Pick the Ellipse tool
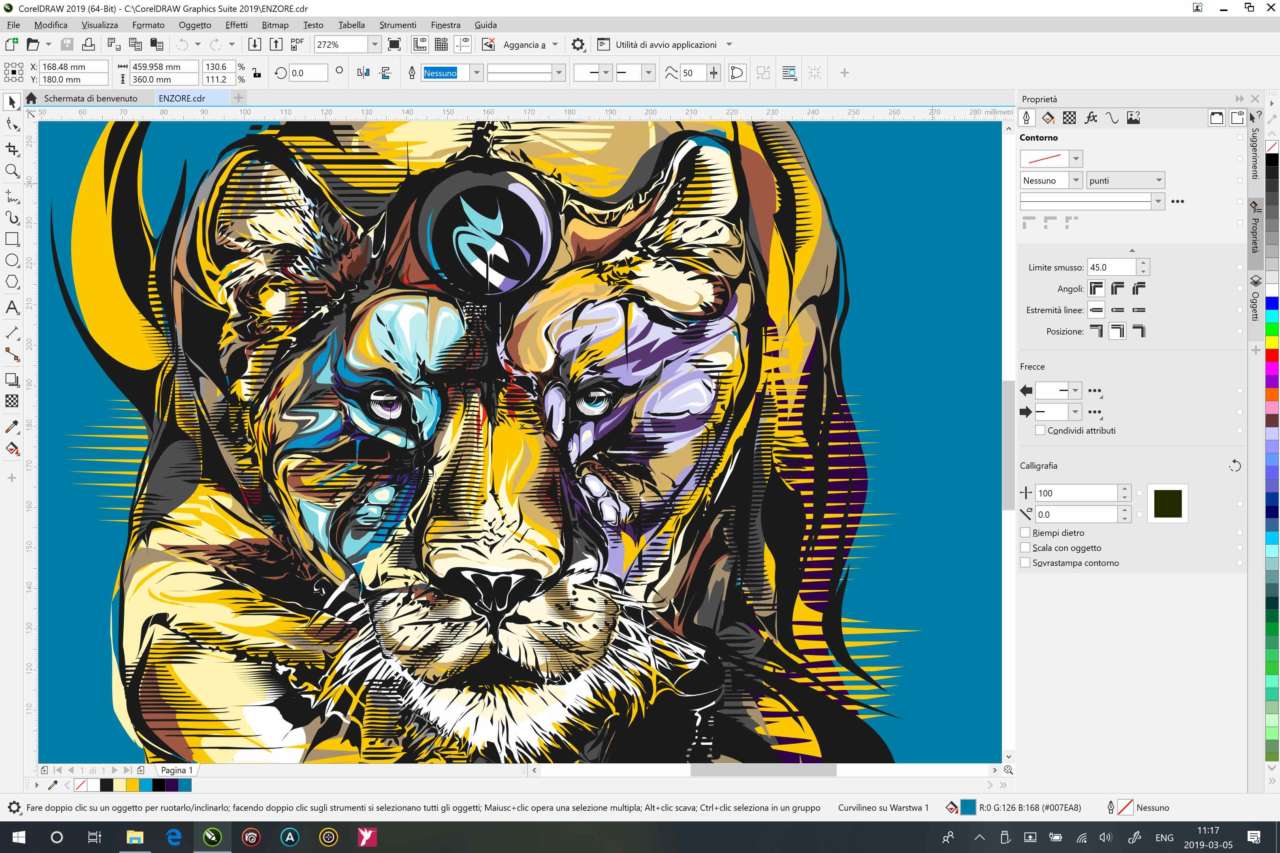The width and height of the screenshot is (1280, 853). (x=12, y=261)
